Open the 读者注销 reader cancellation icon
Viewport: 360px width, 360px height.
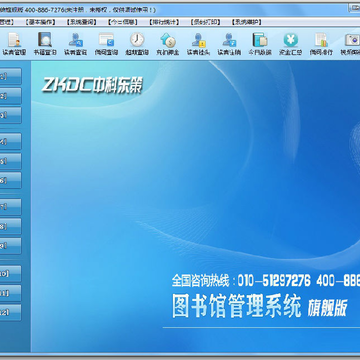pyautogui.click(x=229, y=44)
